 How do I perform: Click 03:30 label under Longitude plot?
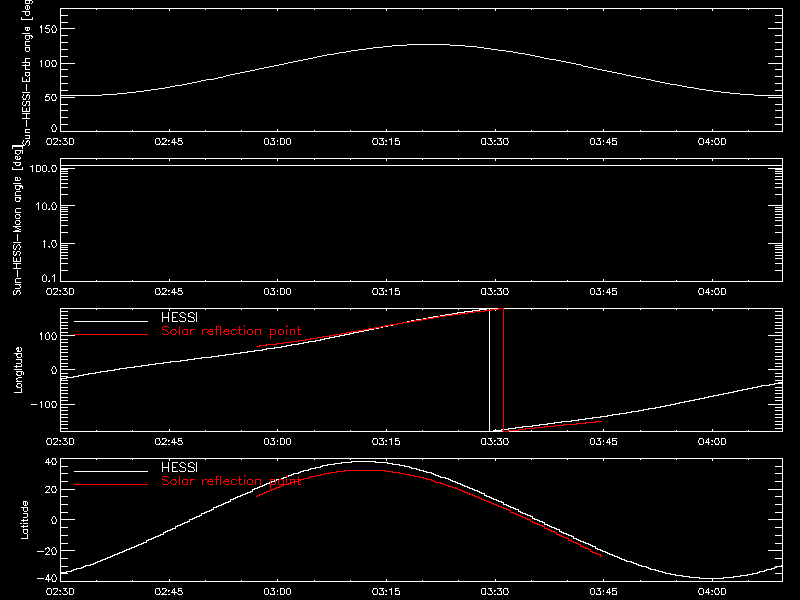(495, 441)
